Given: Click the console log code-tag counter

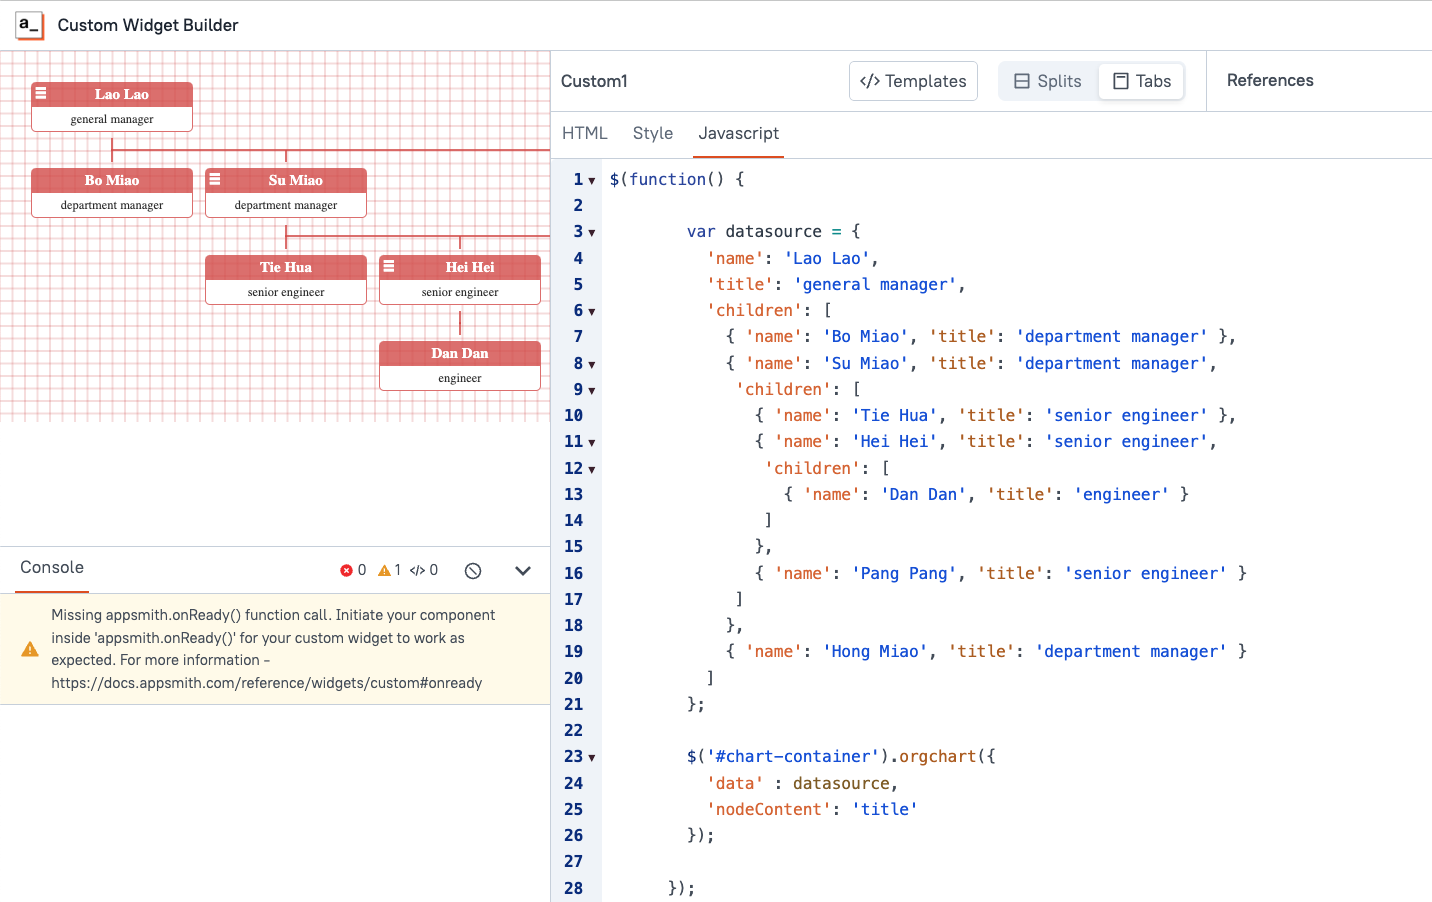Looking at the screenshot, I should (x=417, y=571).
